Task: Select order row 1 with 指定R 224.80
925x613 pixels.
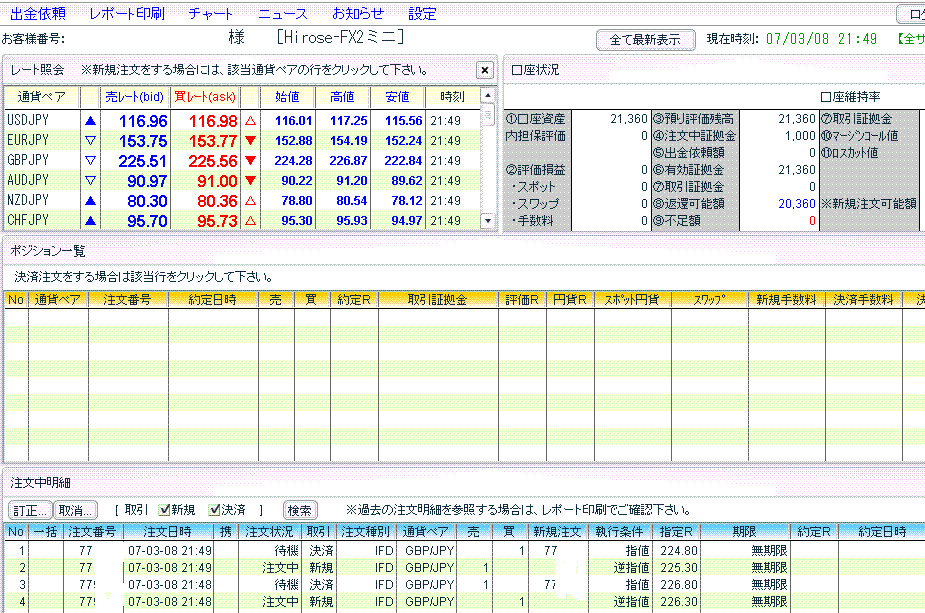Action: pyautogui.click(x=465, y=550)
